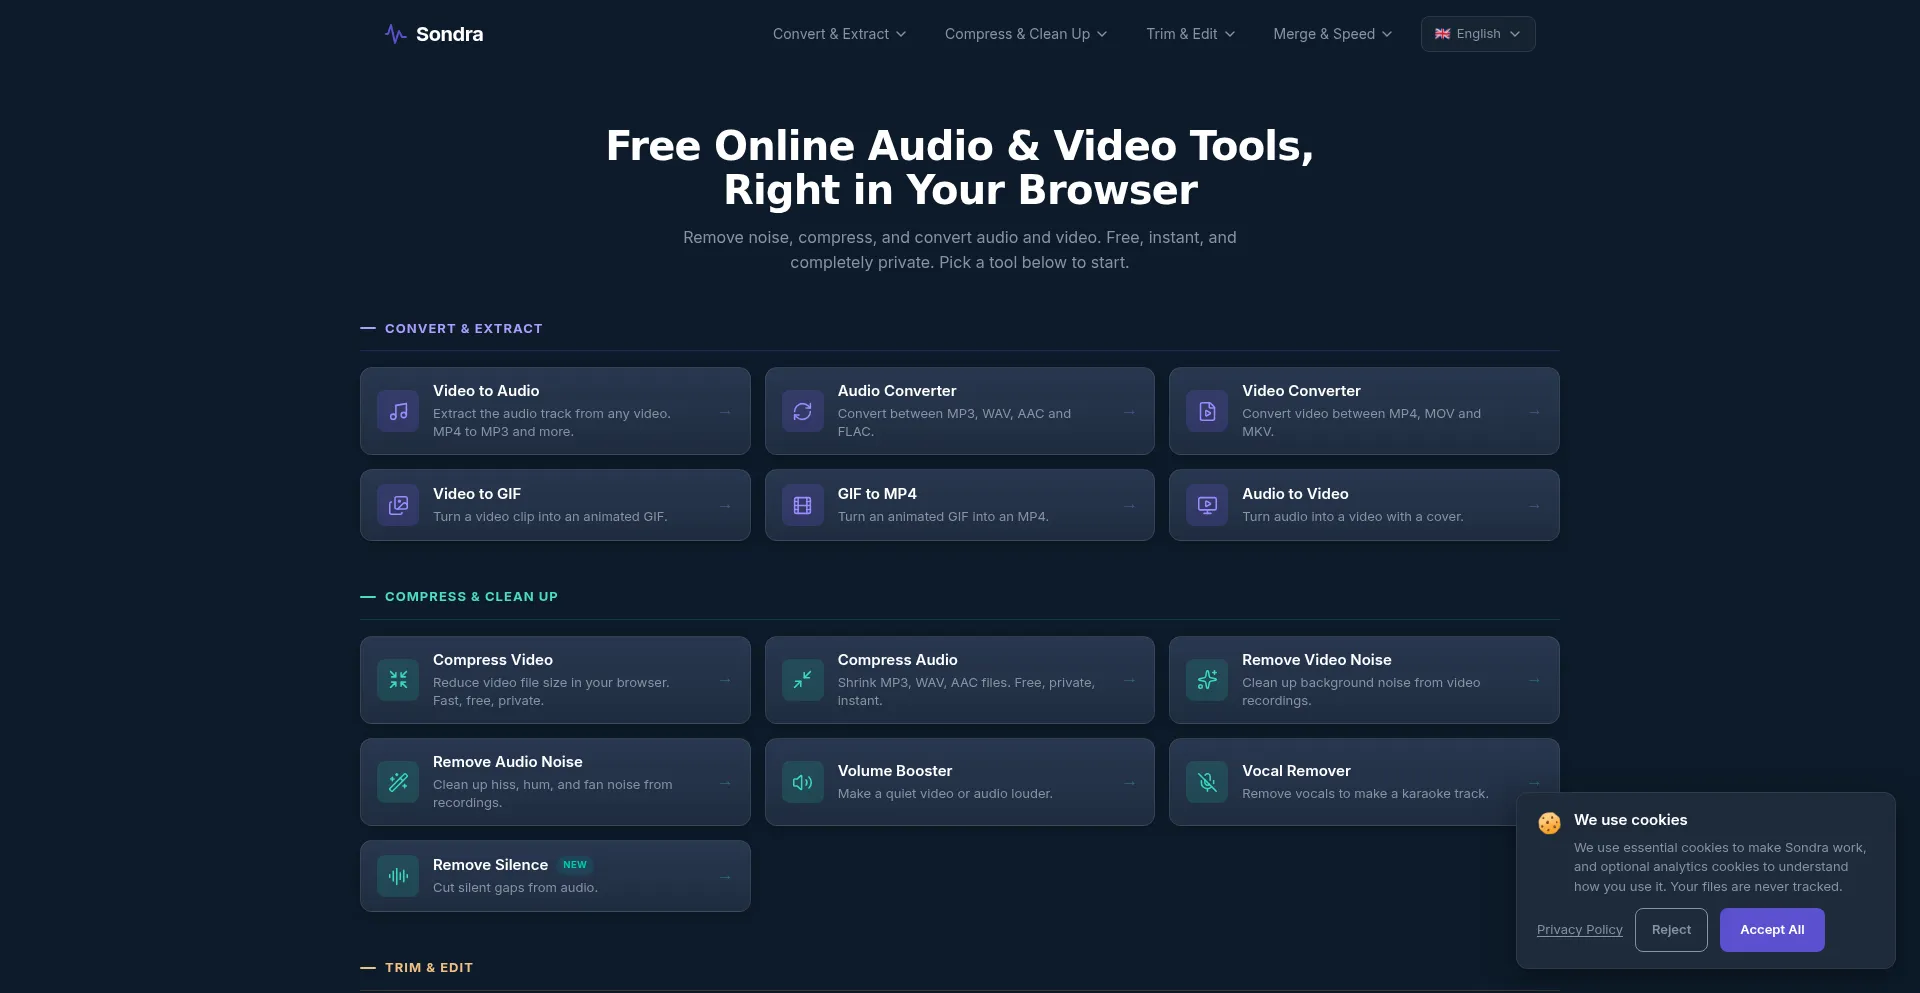Click arrow on Compress Video card
This screenshot has height=993, width=1920.
[x=725, y=680]
